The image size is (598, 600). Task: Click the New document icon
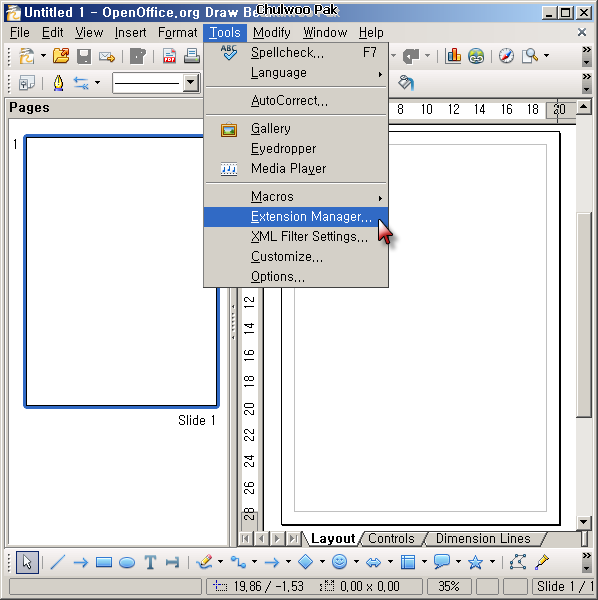pos(26,56)
